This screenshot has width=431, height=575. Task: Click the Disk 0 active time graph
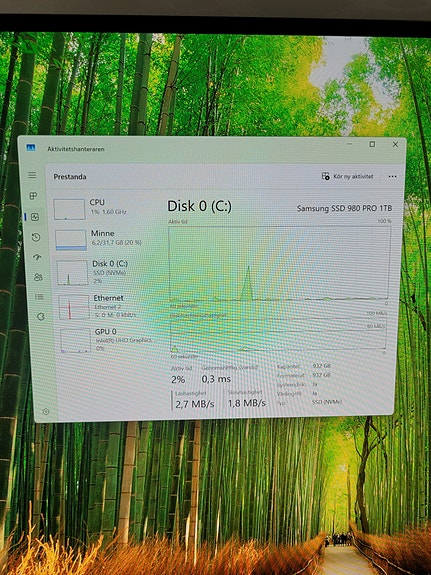(279, 263)
